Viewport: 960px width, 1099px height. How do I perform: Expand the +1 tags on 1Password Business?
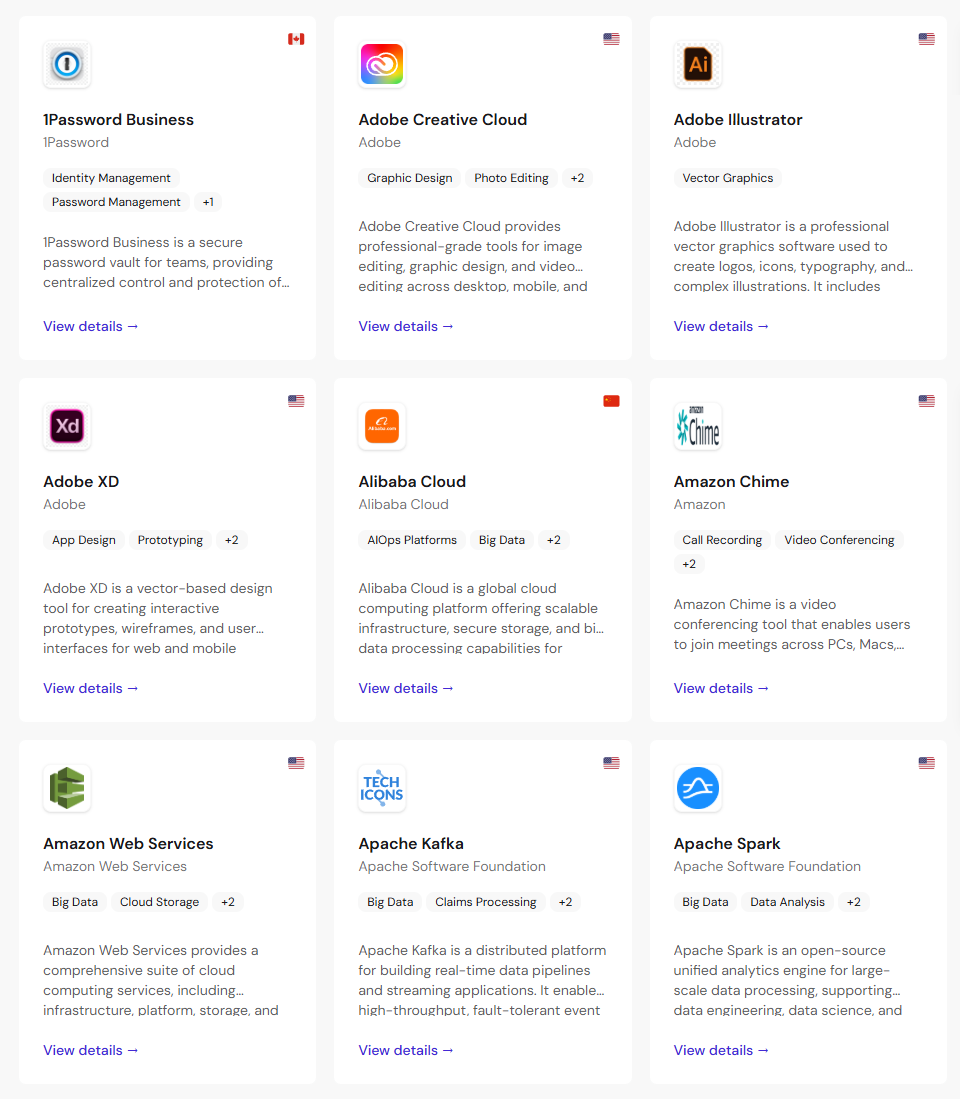208,202
